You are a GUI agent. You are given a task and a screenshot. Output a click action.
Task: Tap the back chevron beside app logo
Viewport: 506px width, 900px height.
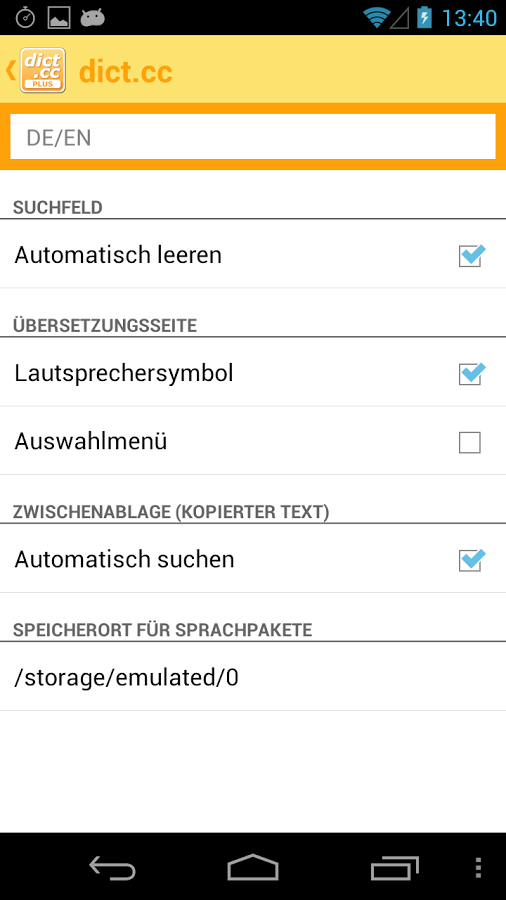[10, 70]
